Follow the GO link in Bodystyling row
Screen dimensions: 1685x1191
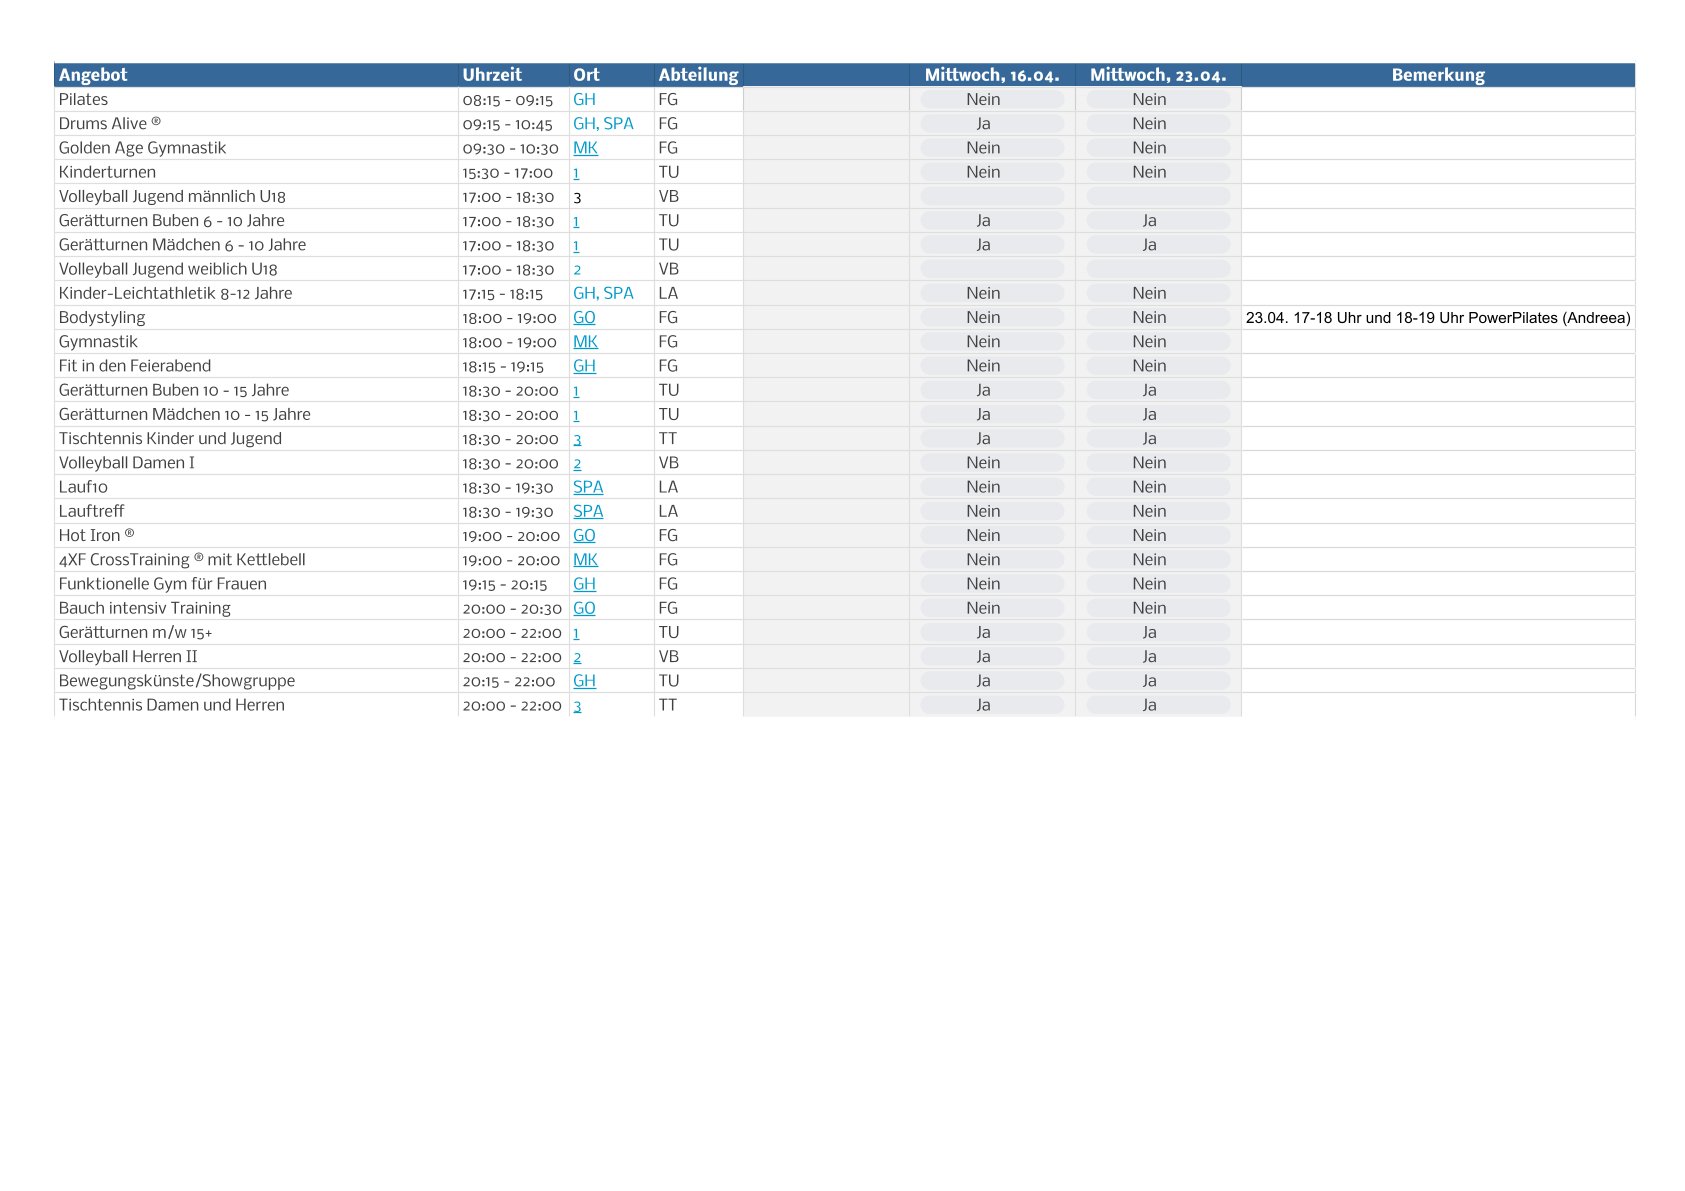584,317
